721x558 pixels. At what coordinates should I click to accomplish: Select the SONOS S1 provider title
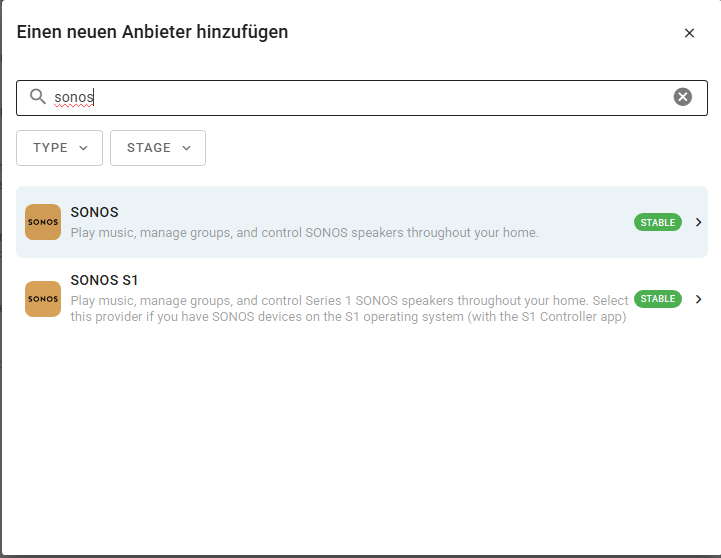104,280
